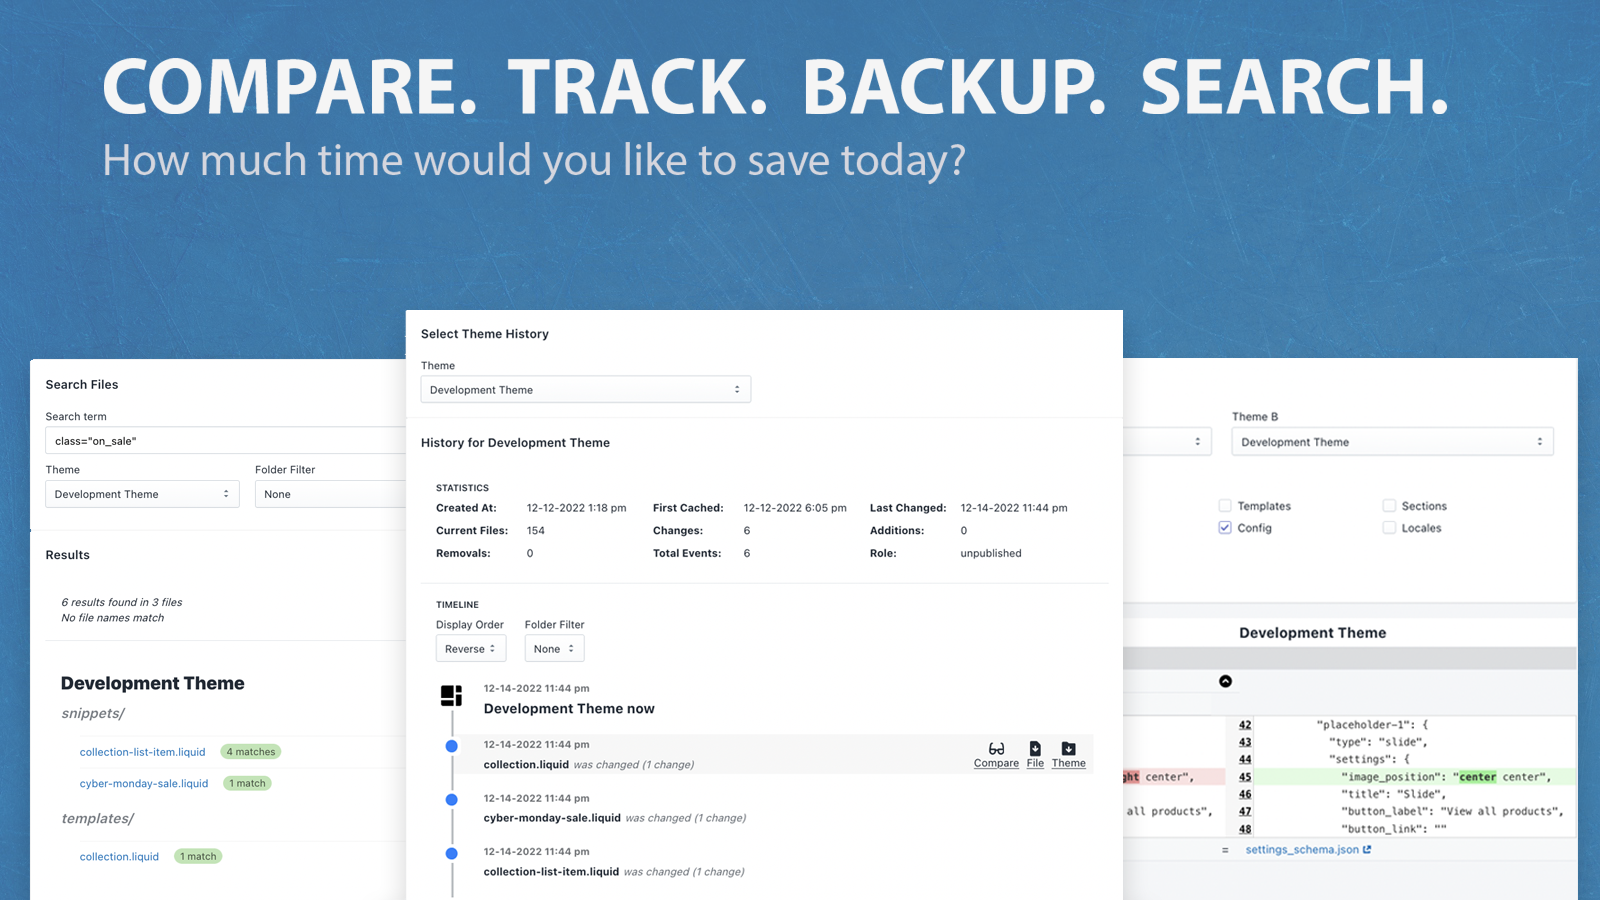Open Theme dropdown in Select Theme History
Viewport: 1600px width, 900px height.
click(586, 390)
